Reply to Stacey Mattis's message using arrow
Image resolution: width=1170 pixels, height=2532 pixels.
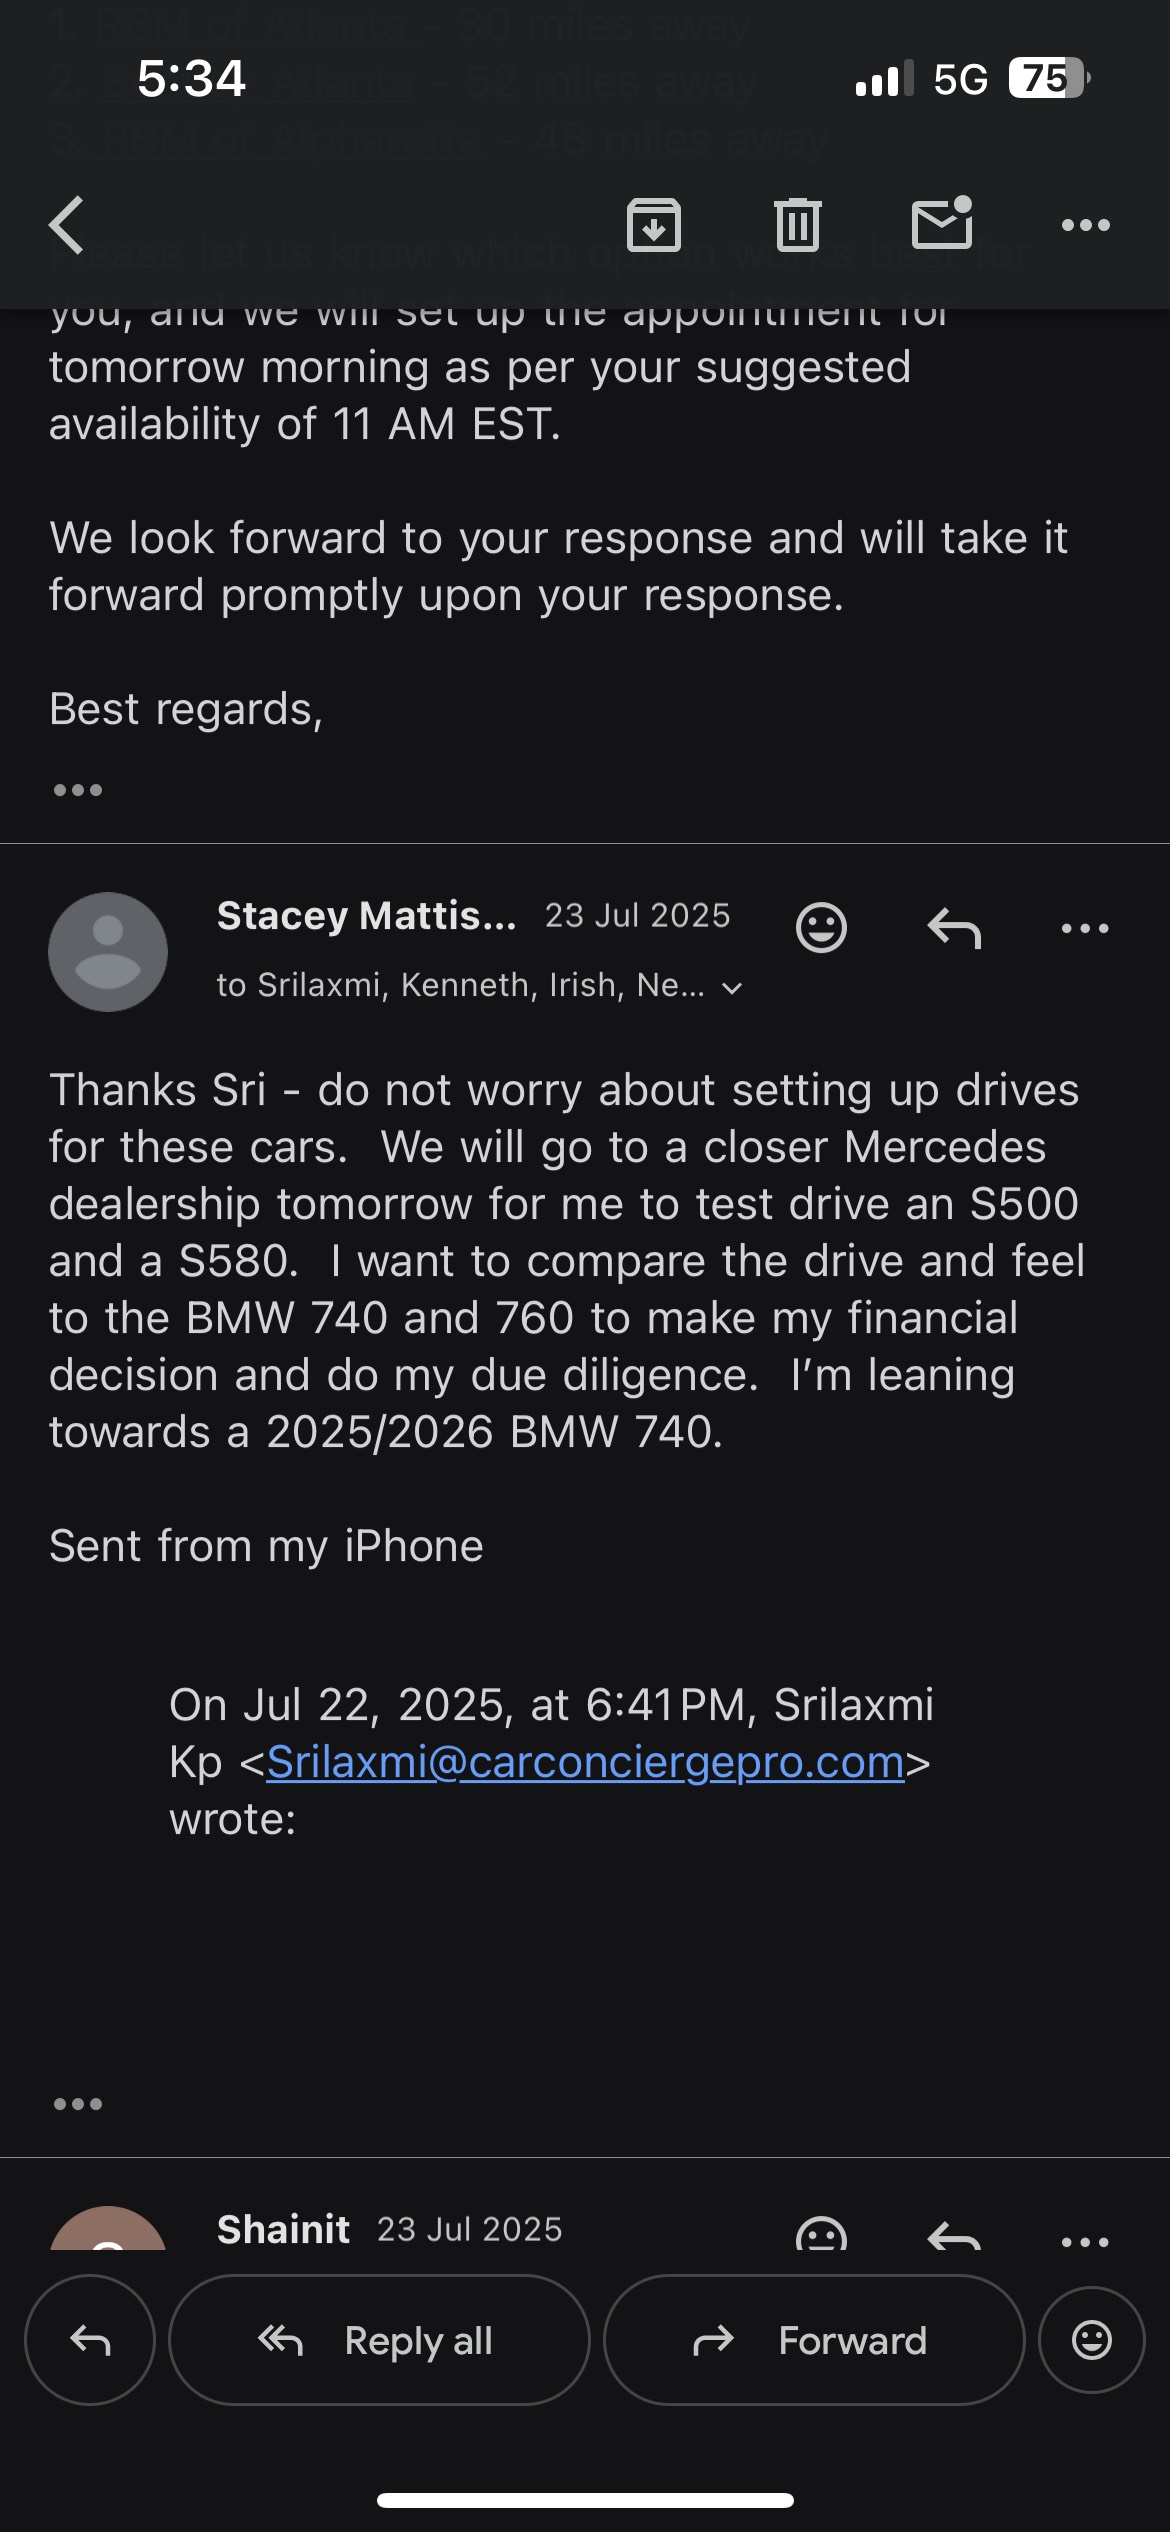[953, 928]
